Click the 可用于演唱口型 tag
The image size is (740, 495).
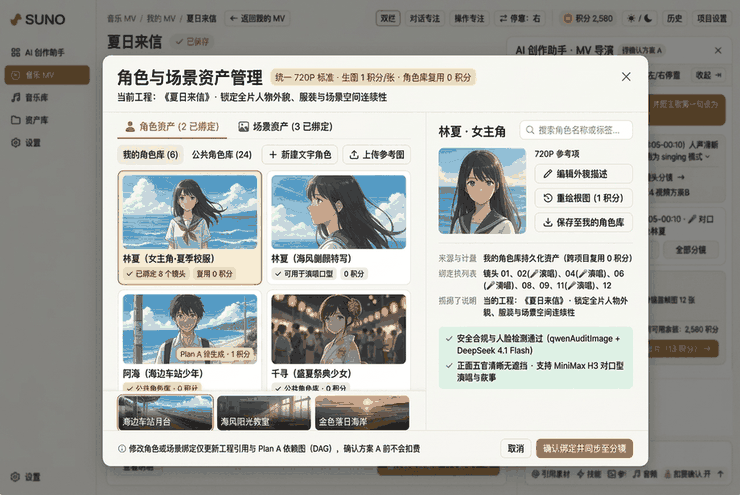click(304, 273)
